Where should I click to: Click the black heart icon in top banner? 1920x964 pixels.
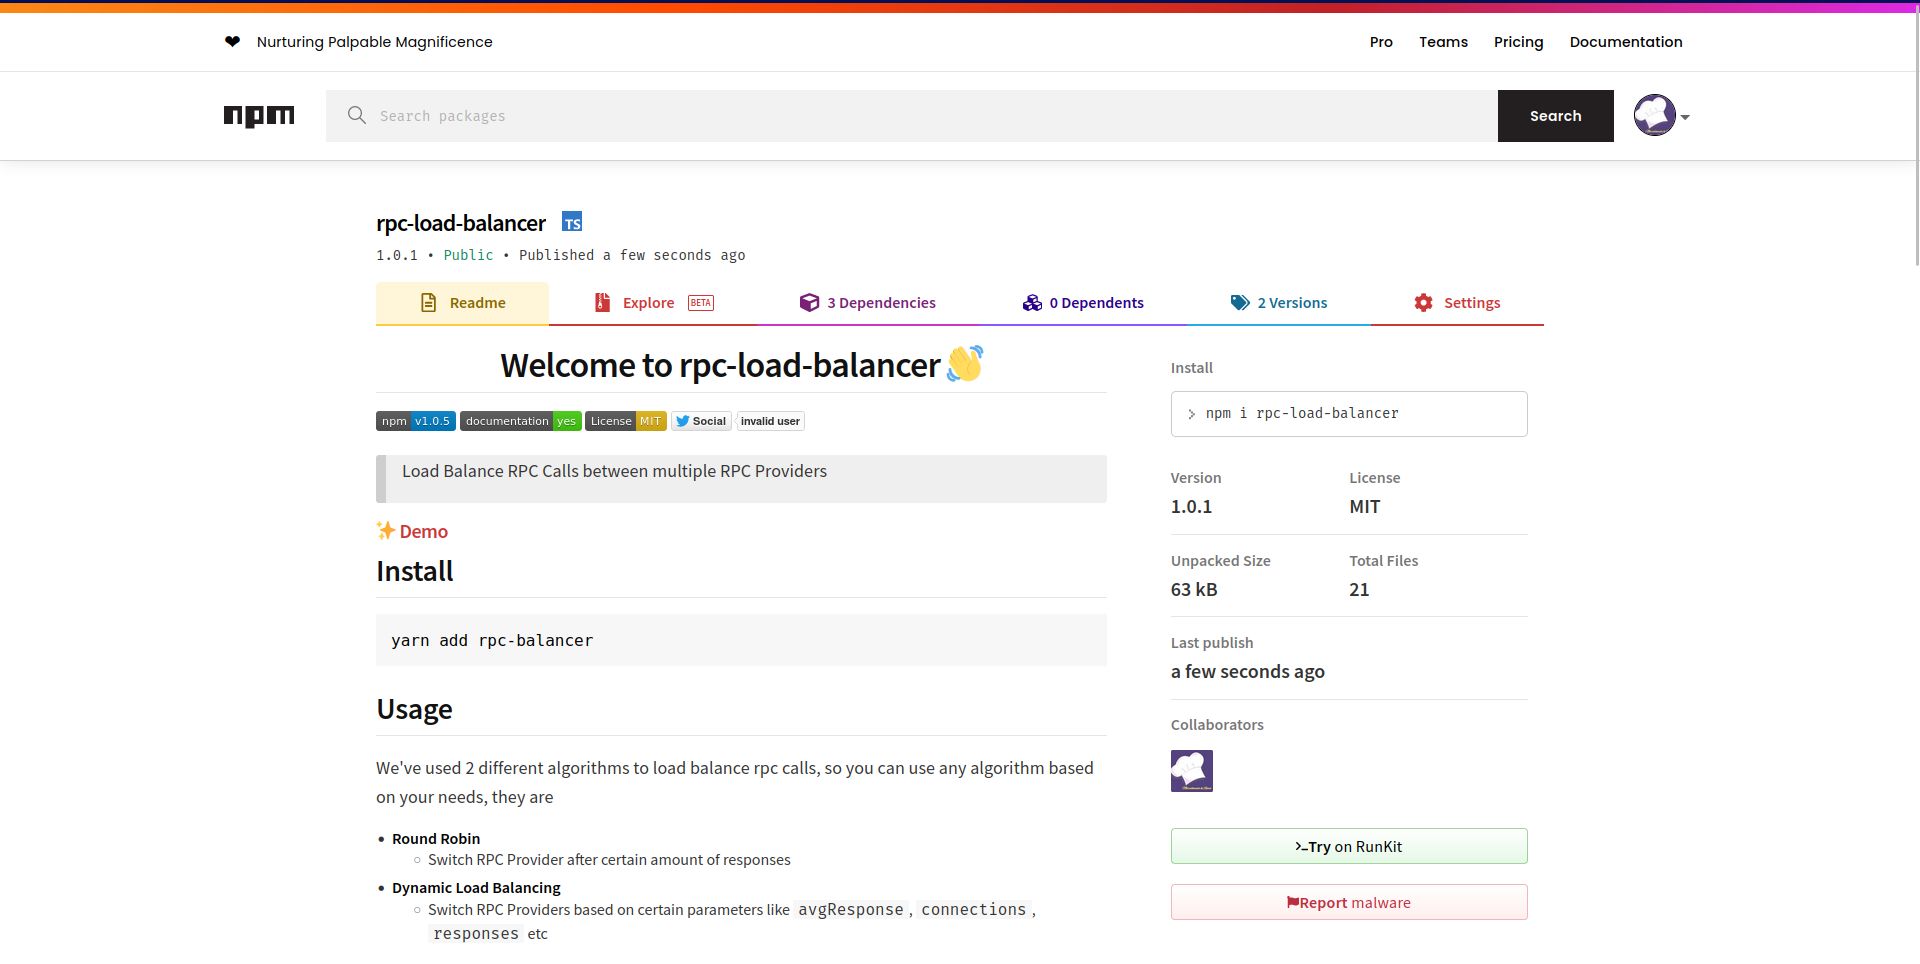(232, 41)
